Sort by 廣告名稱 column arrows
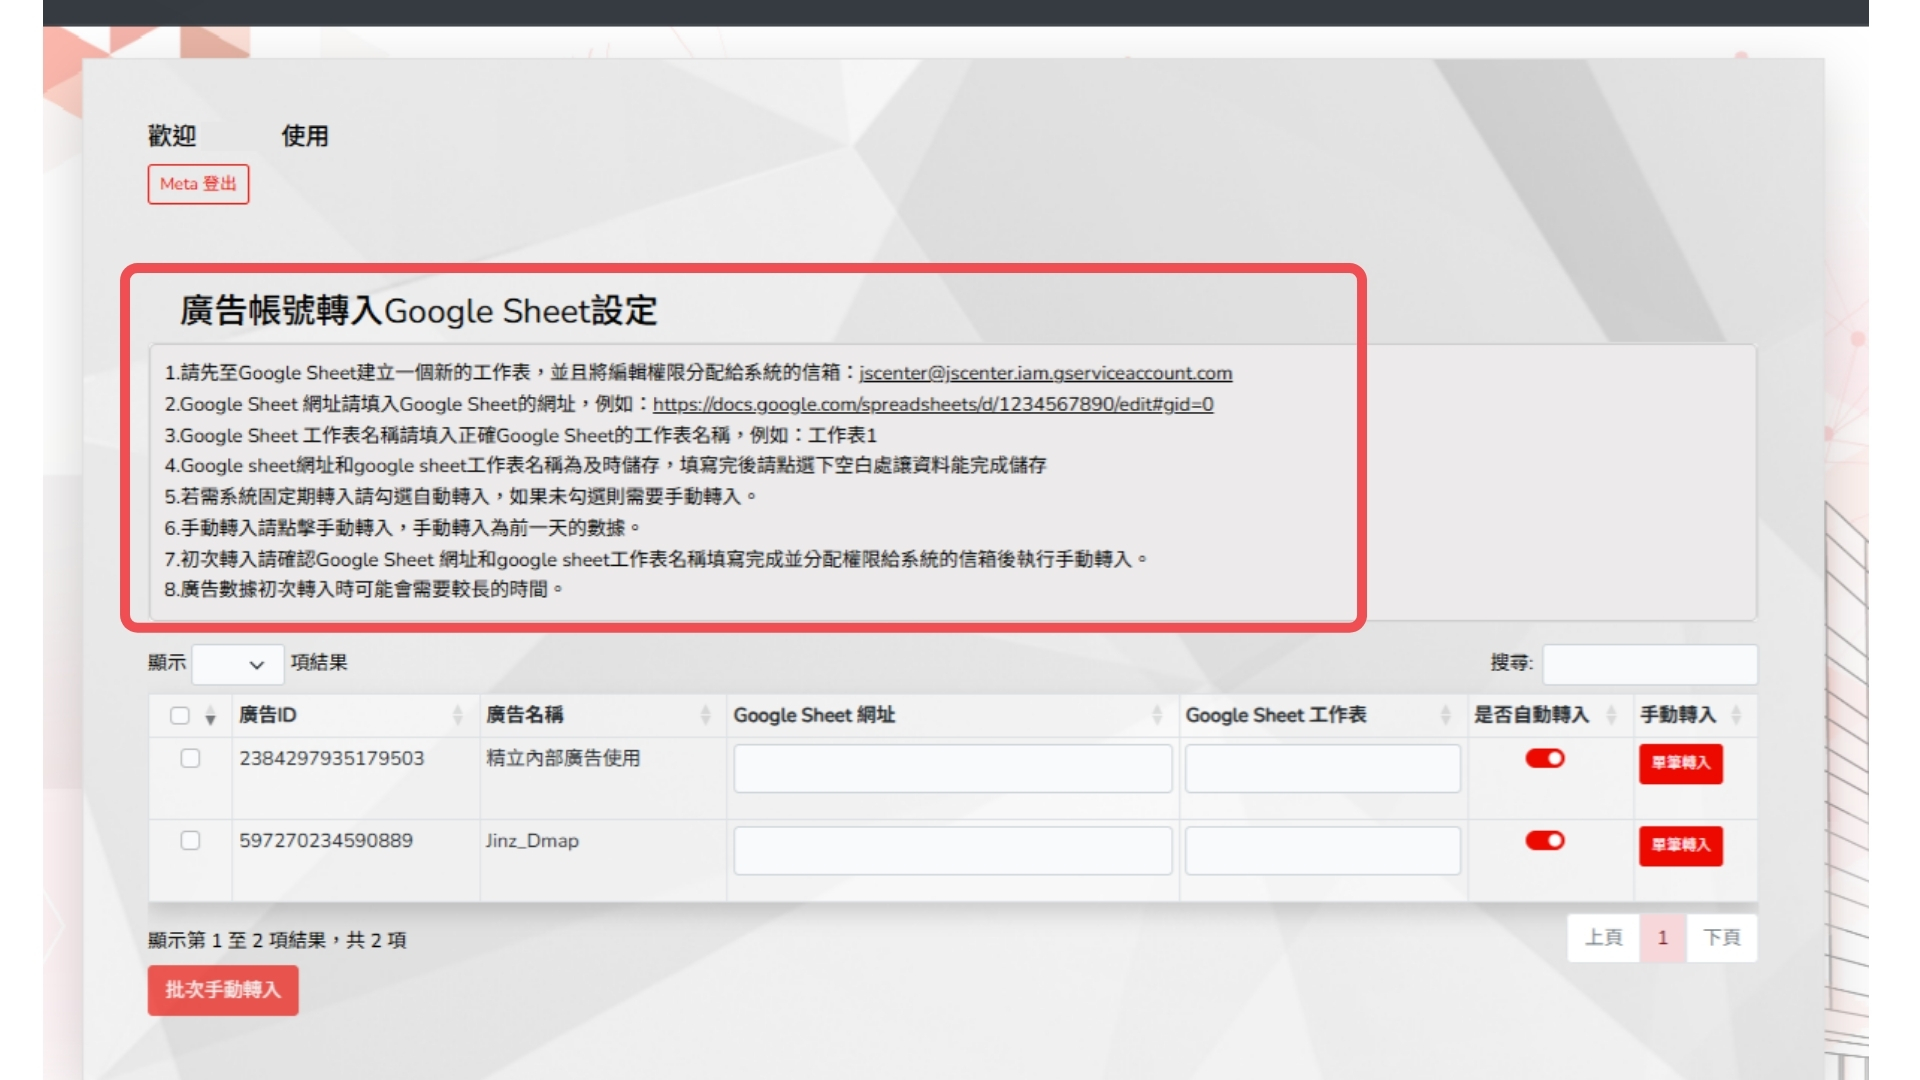This screenshot has height=1080, width=1920. pos(705,715)
